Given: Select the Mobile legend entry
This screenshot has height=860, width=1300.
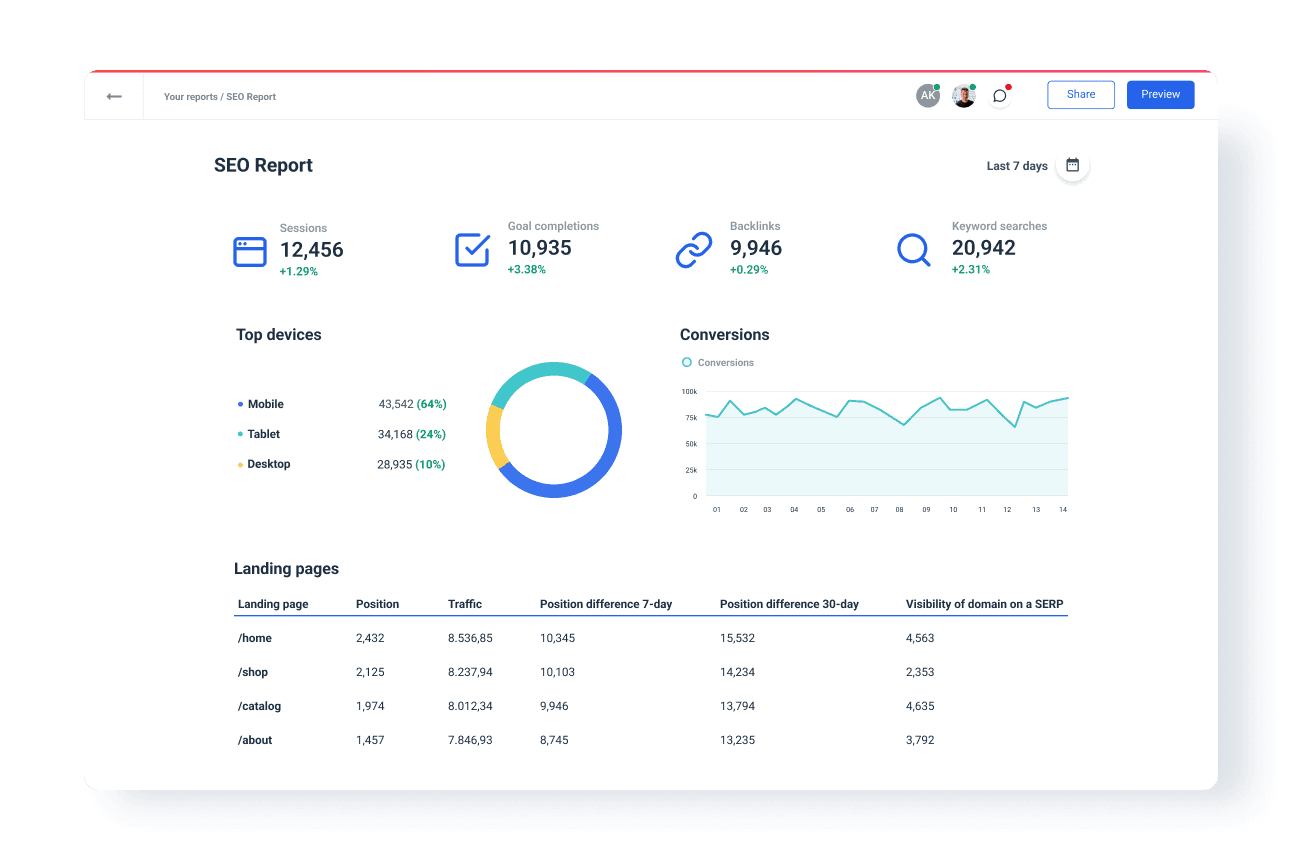Looking at the screenshot, I should (261, 404).
